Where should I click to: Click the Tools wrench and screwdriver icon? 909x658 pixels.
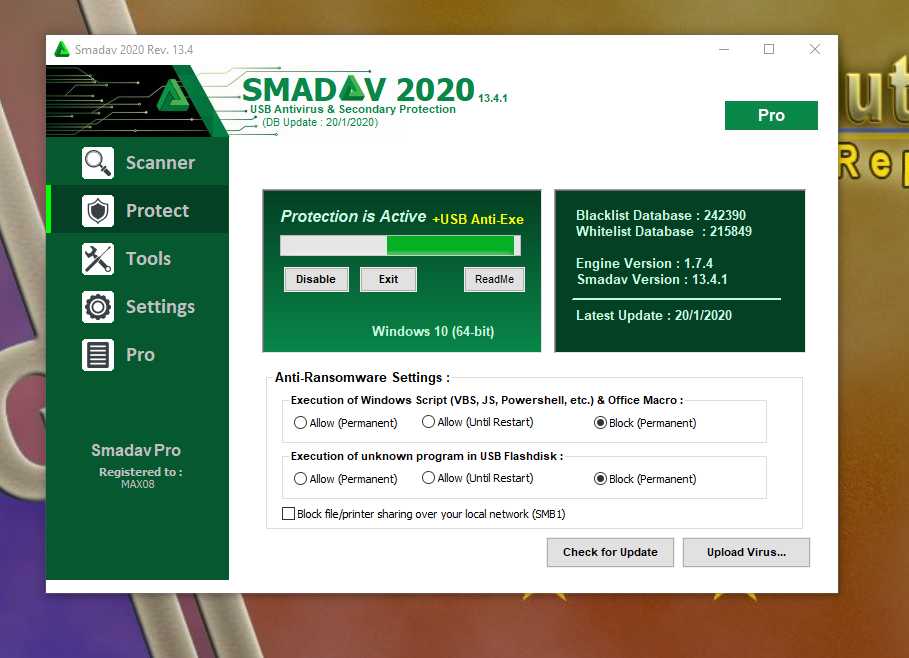97,259
